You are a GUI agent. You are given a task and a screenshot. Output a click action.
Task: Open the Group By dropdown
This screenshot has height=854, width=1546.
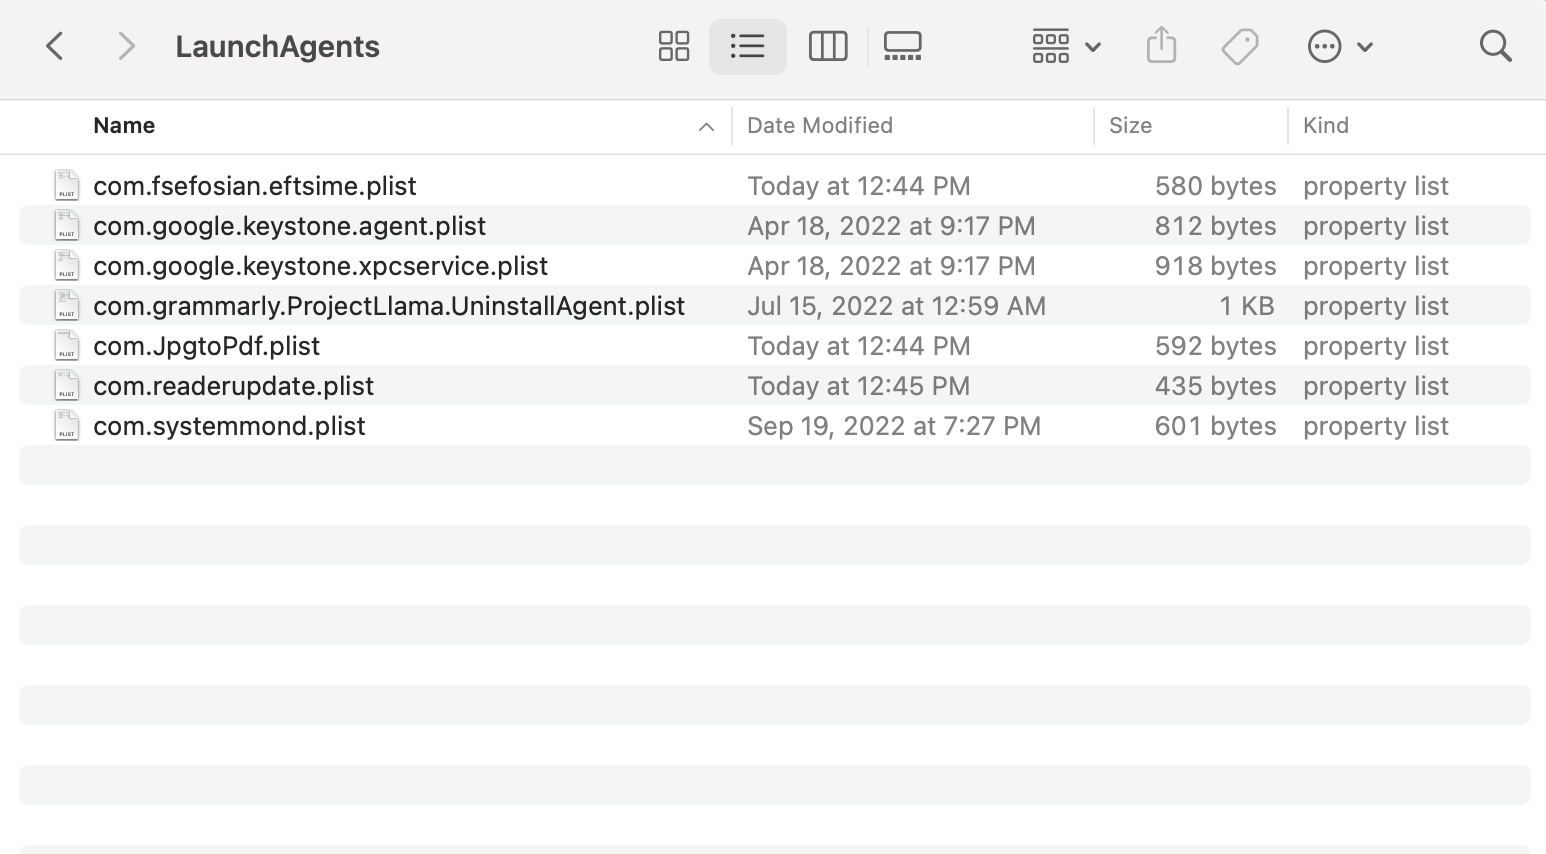coord(1066,46)
